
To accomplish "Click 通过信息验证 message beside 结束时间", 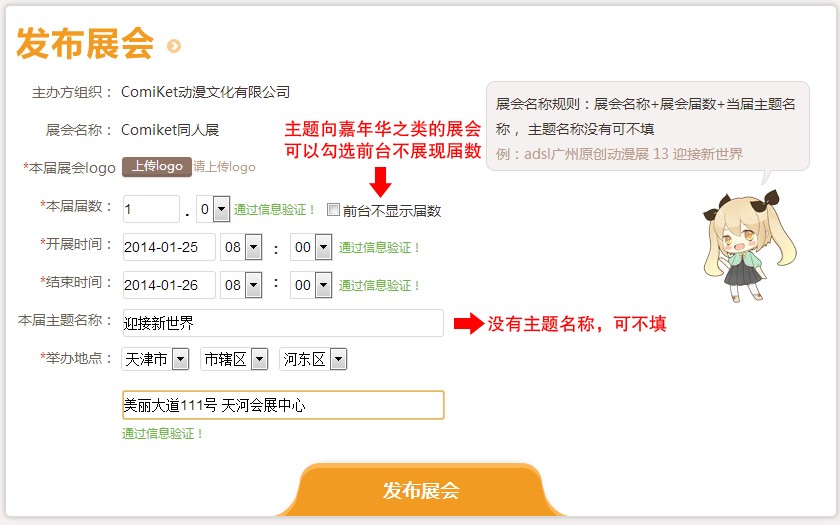I will 379,286.
